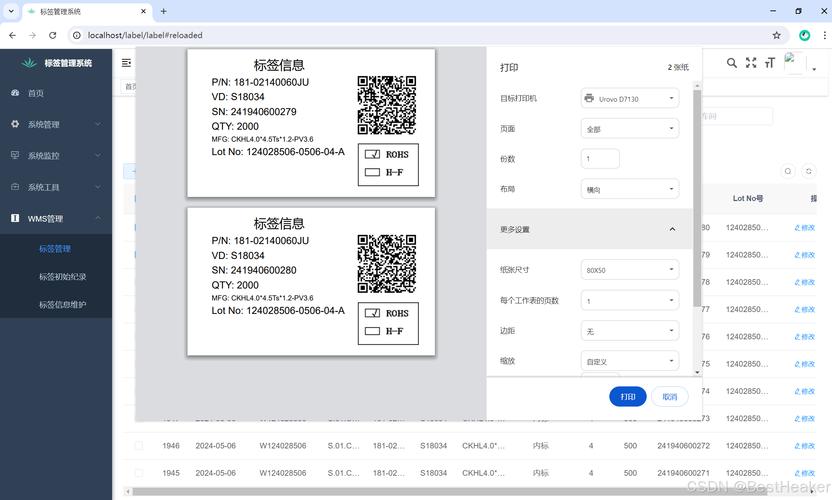
Task: Expand the 系统管理 sidebar menu
Action: tap(56, 124)
